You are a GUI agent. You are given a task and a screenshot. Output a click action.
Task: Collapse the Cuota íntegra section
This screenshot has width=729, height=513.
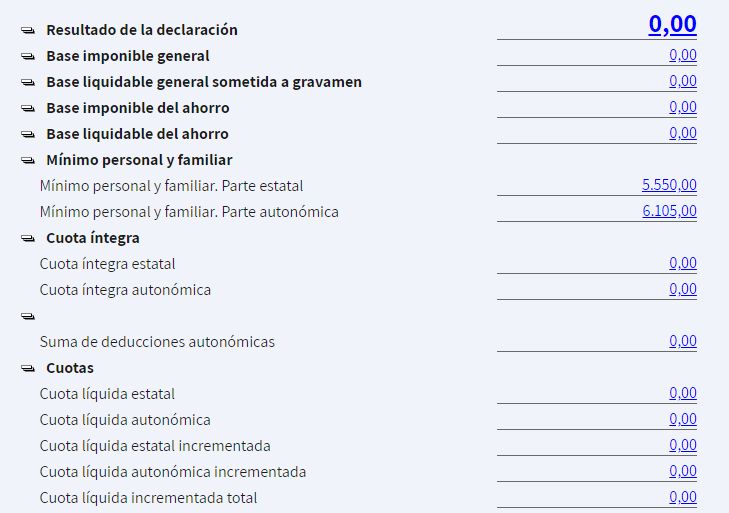coord(28,239)
